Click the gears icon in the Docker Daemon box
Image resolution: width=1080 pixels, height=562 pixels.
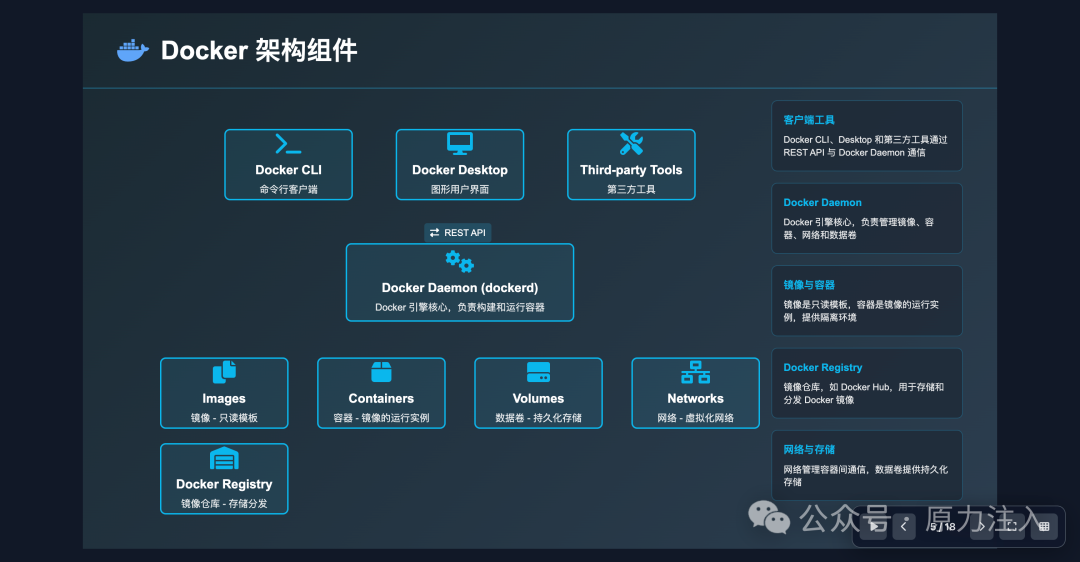click(x=459, y=262)
